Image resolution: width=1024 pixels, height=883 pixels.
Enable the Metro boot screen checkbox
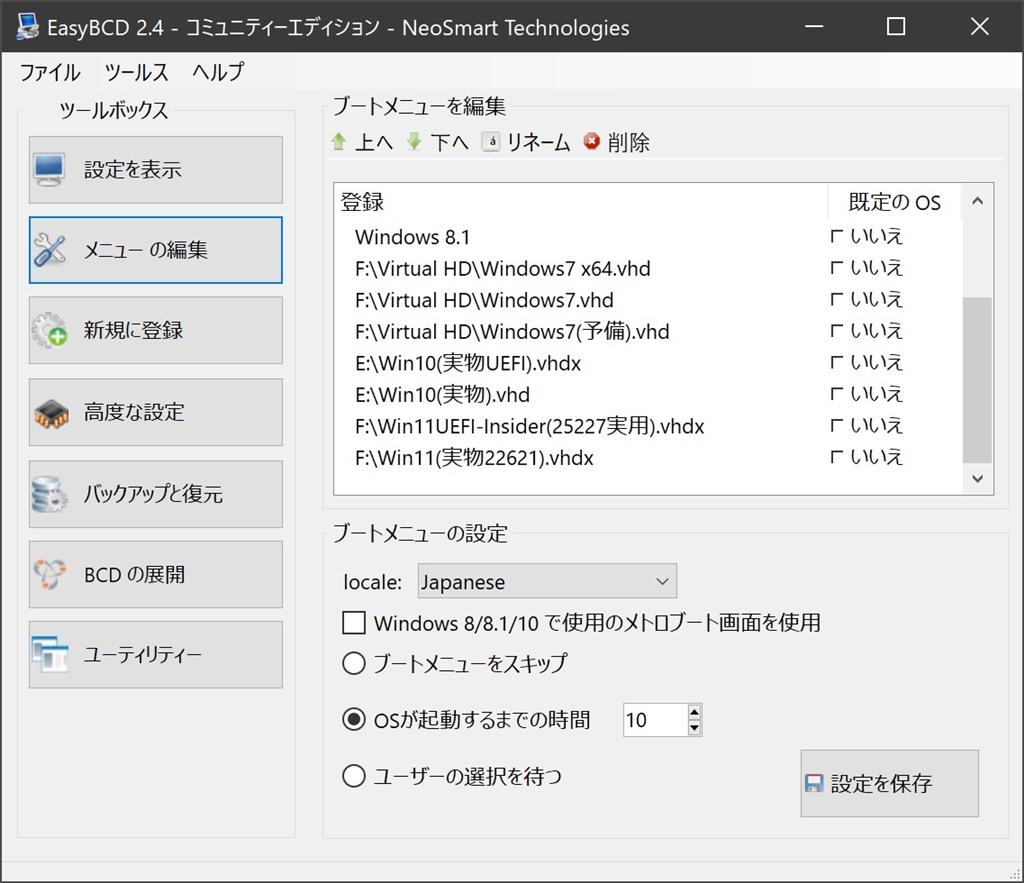coord(354,623)
